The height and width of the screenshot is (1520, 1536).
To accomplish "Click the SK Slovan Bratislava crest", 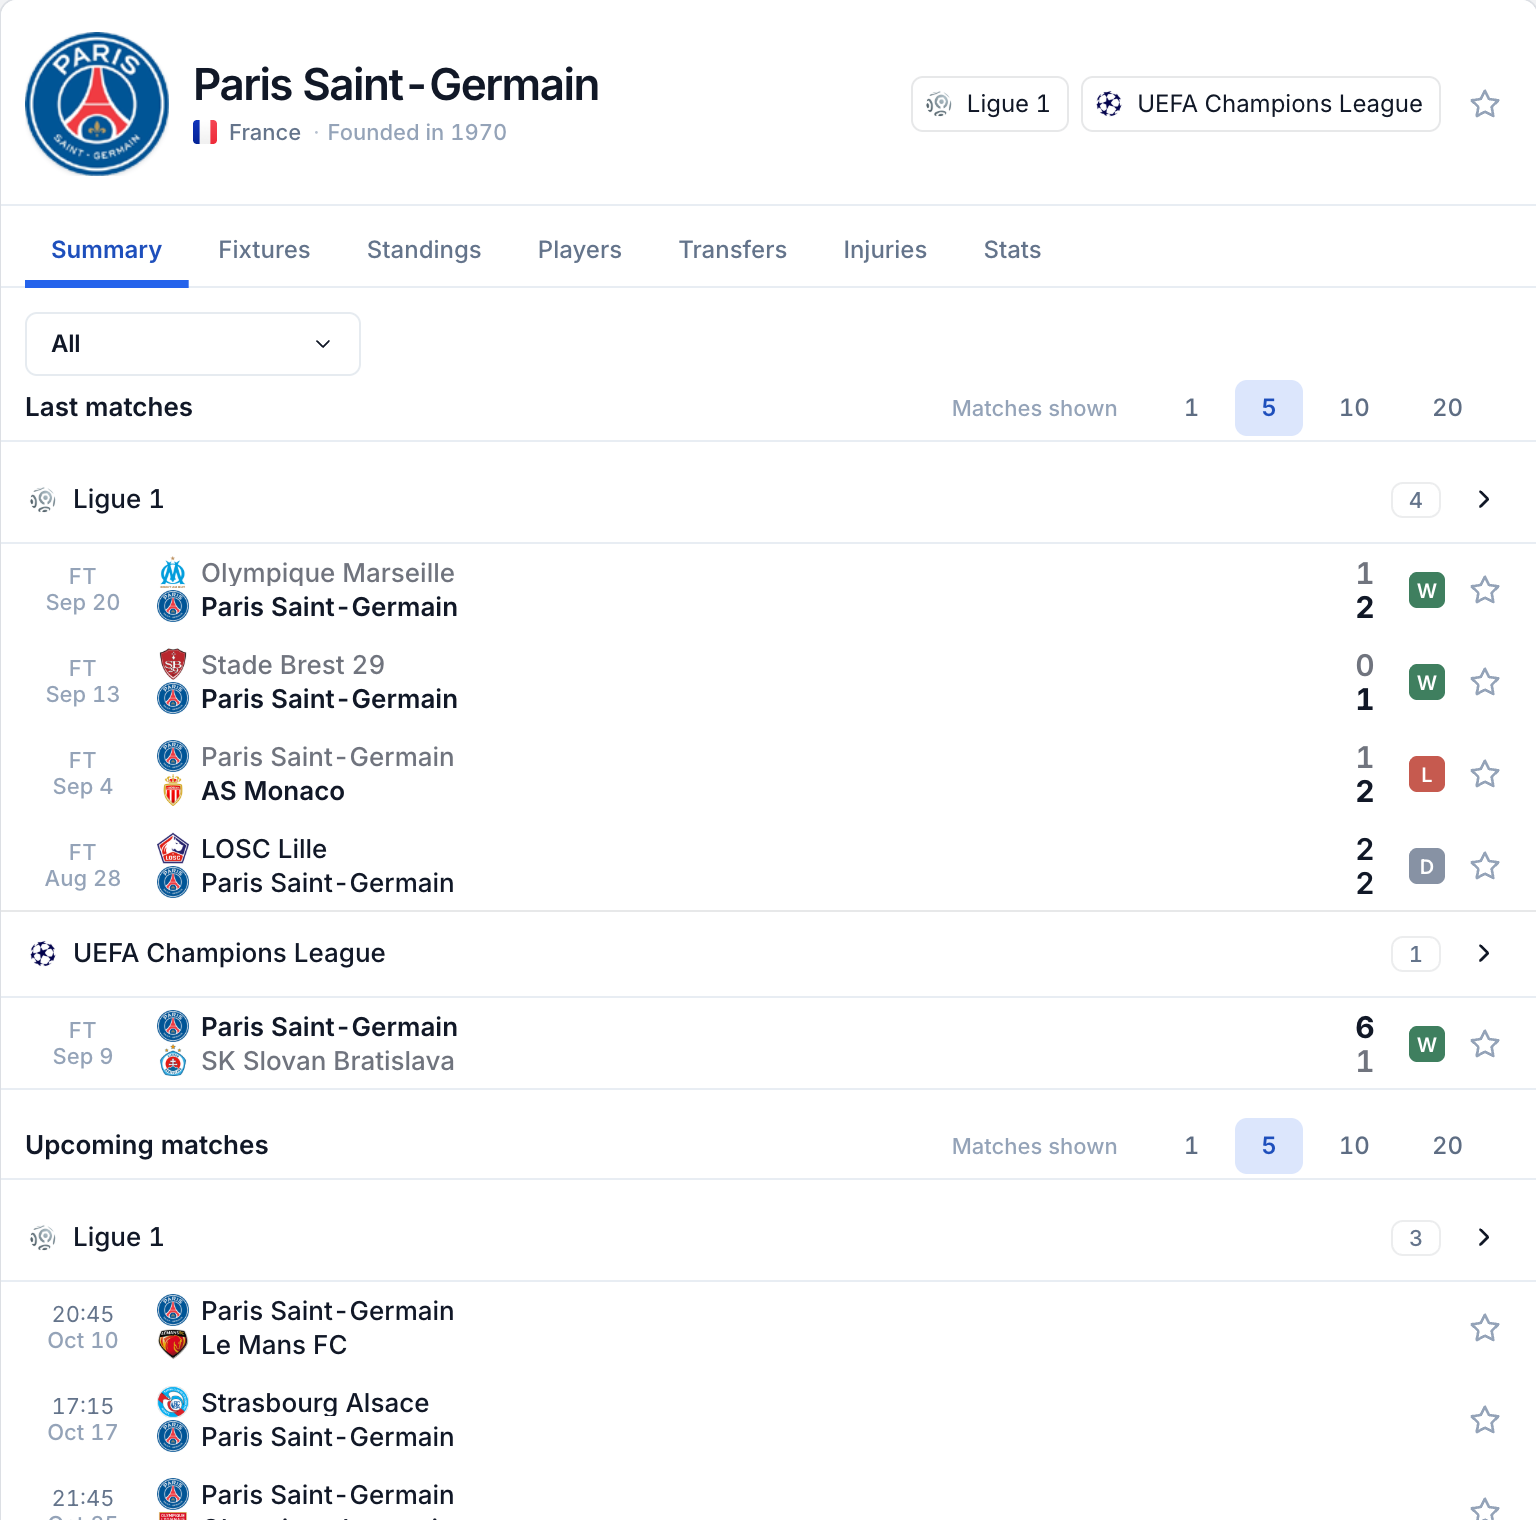I will coord(173,1061).
